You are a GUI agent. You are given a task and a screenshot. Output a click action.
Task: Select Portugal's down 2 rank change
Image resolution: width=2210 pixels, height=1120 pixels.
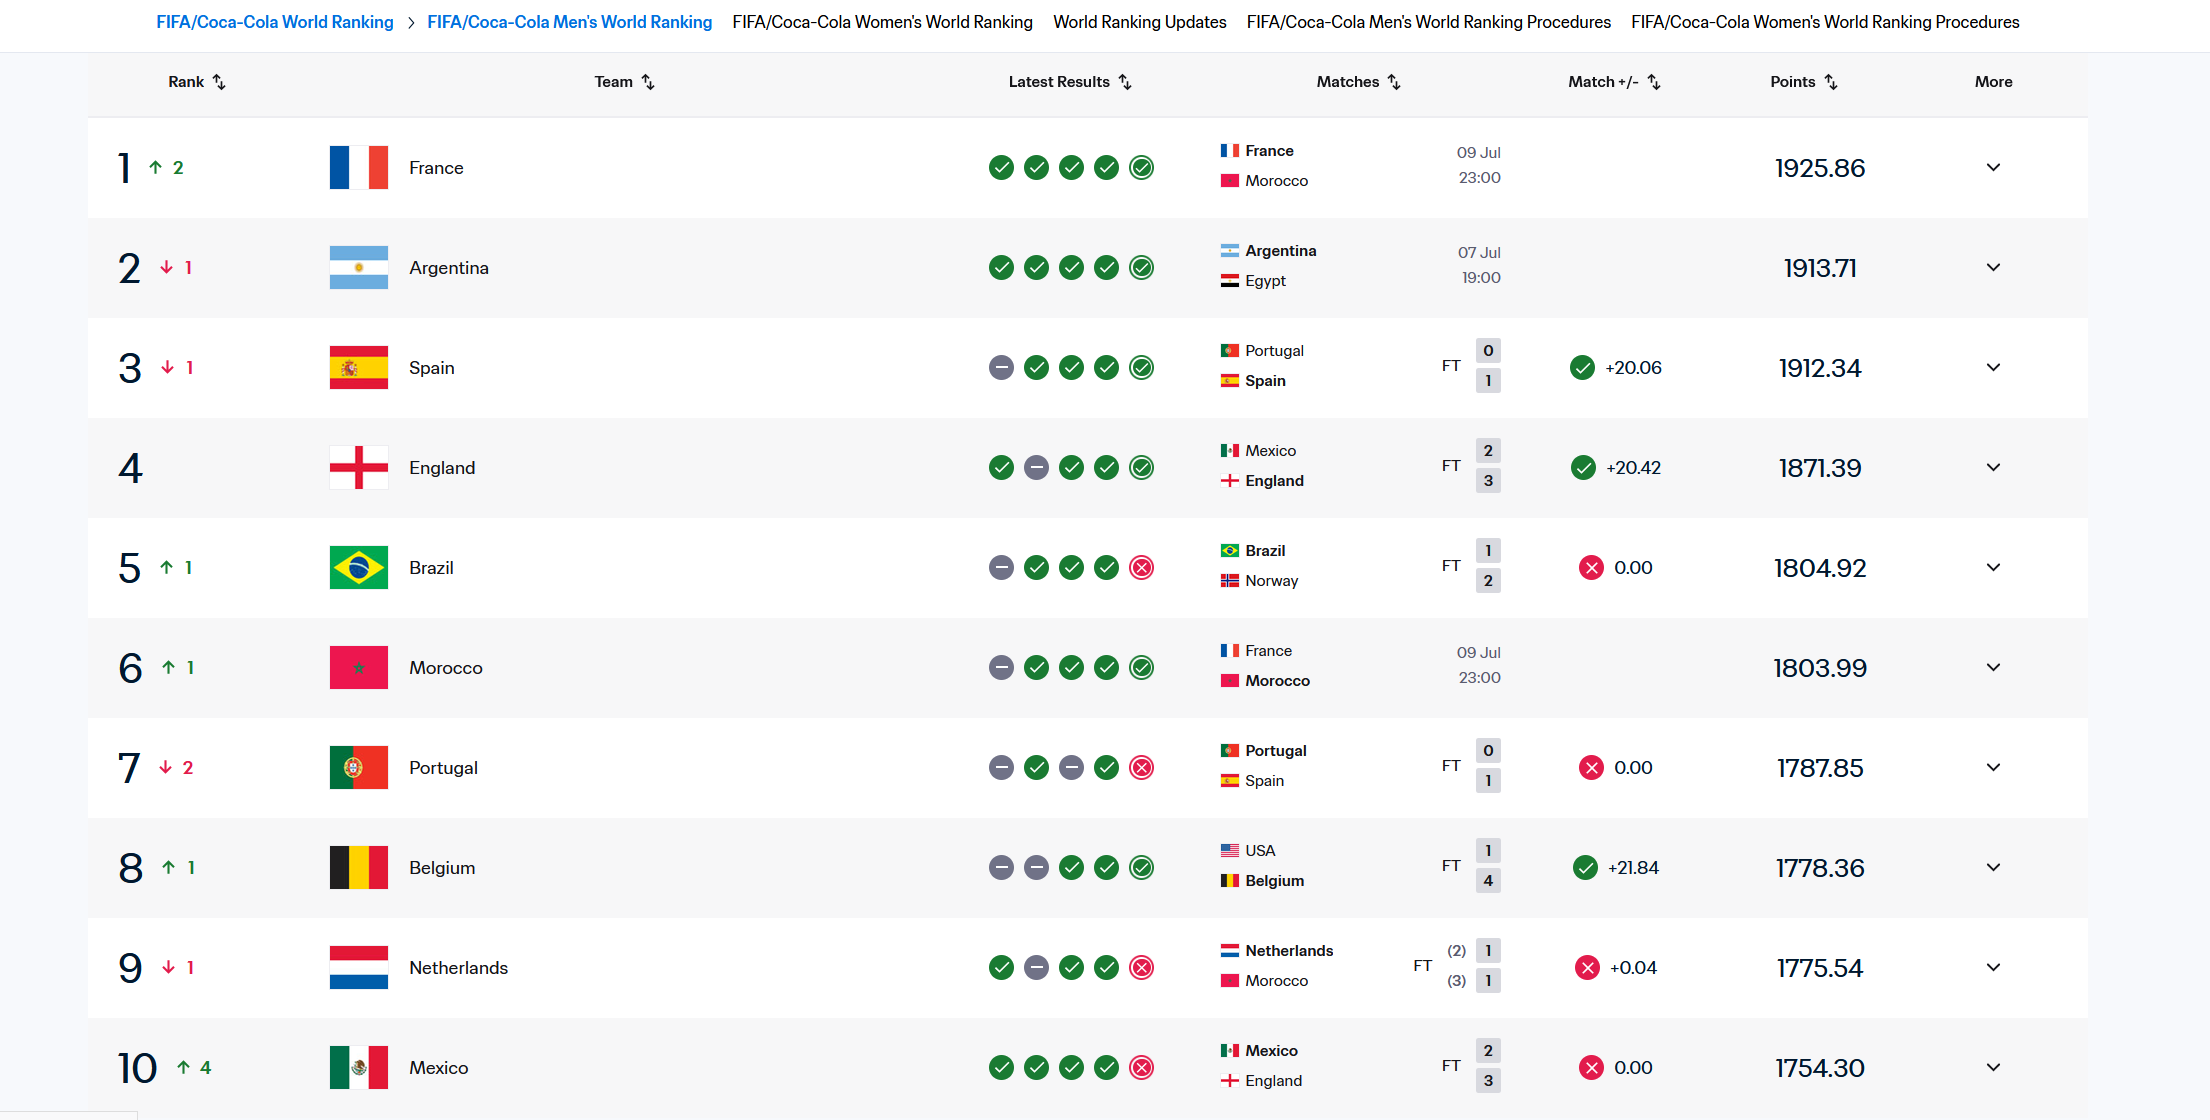[x=176, y=768]
